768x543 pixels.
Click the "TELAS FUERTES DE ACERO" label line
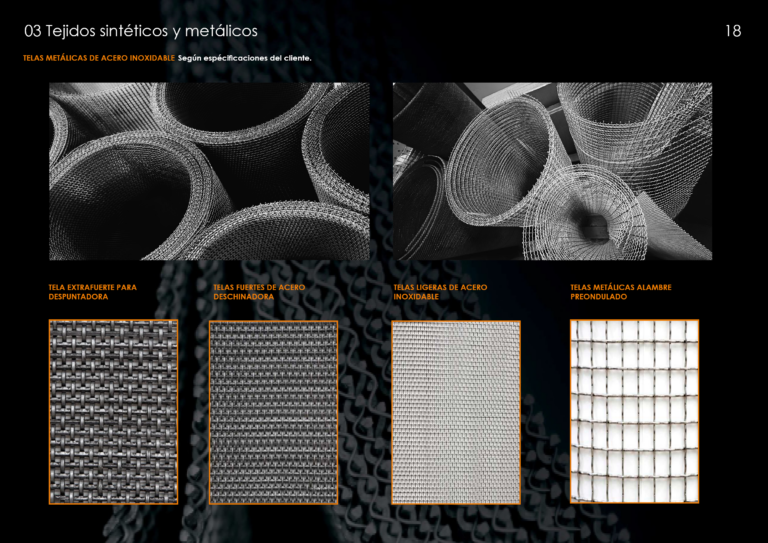259,287
